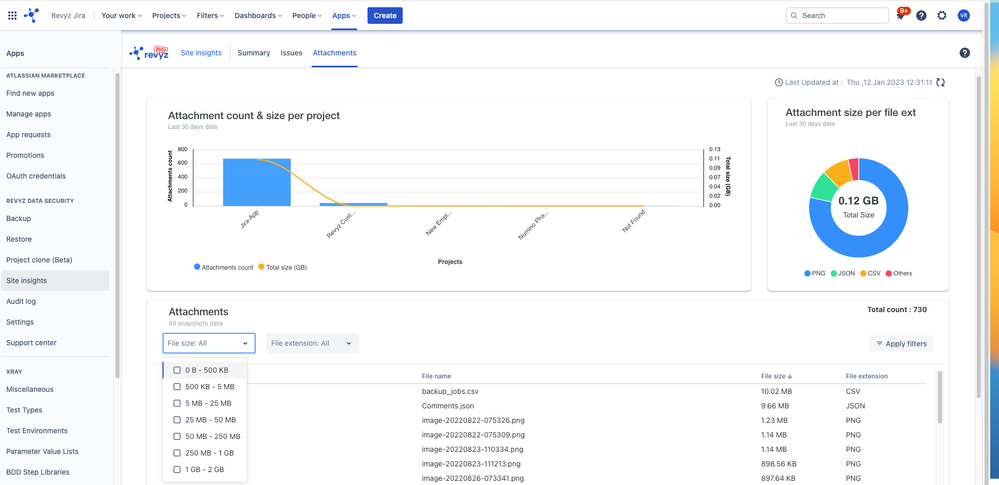Click the Jira-App bar in chart
Image resolution: width=999 pixels, height=485 pixels.
(257, 182)
